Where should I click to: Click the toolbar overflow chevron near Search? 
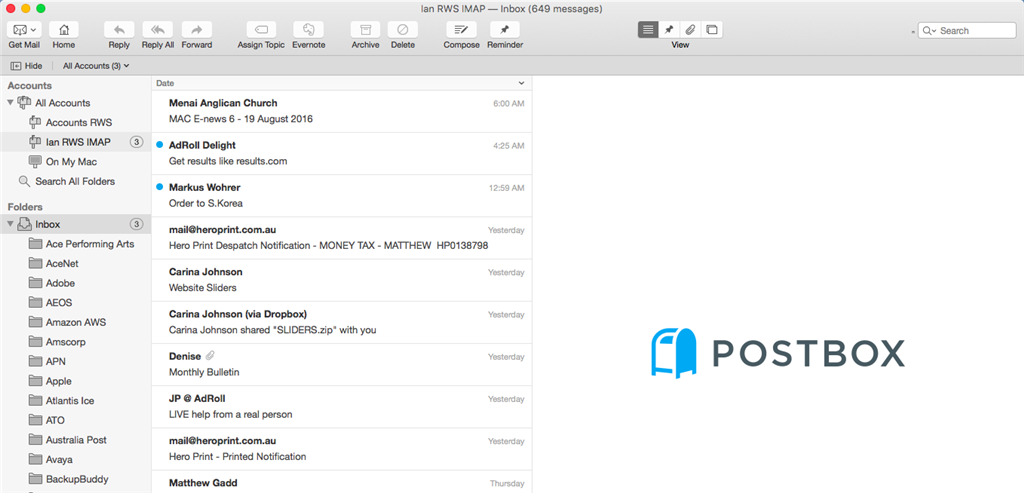pos(913,31)
